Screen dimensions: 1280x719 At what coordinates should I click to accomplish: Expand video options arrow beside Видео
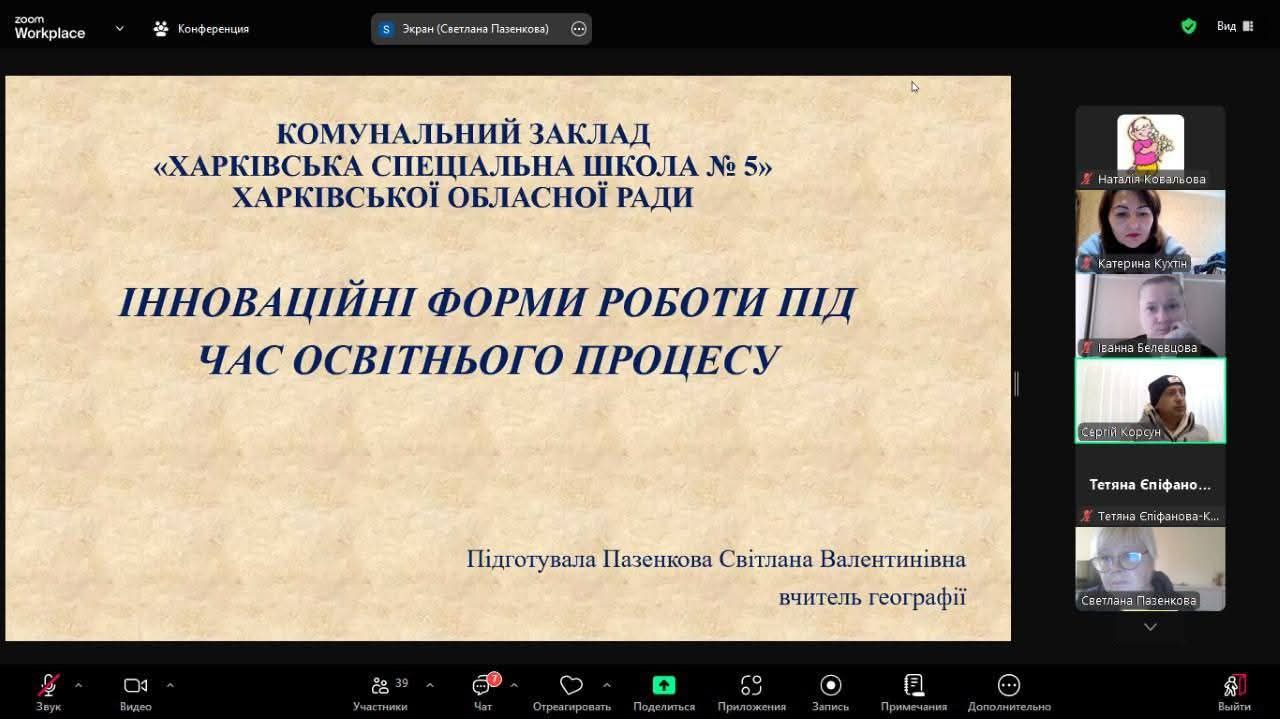[x=170, y=686]
